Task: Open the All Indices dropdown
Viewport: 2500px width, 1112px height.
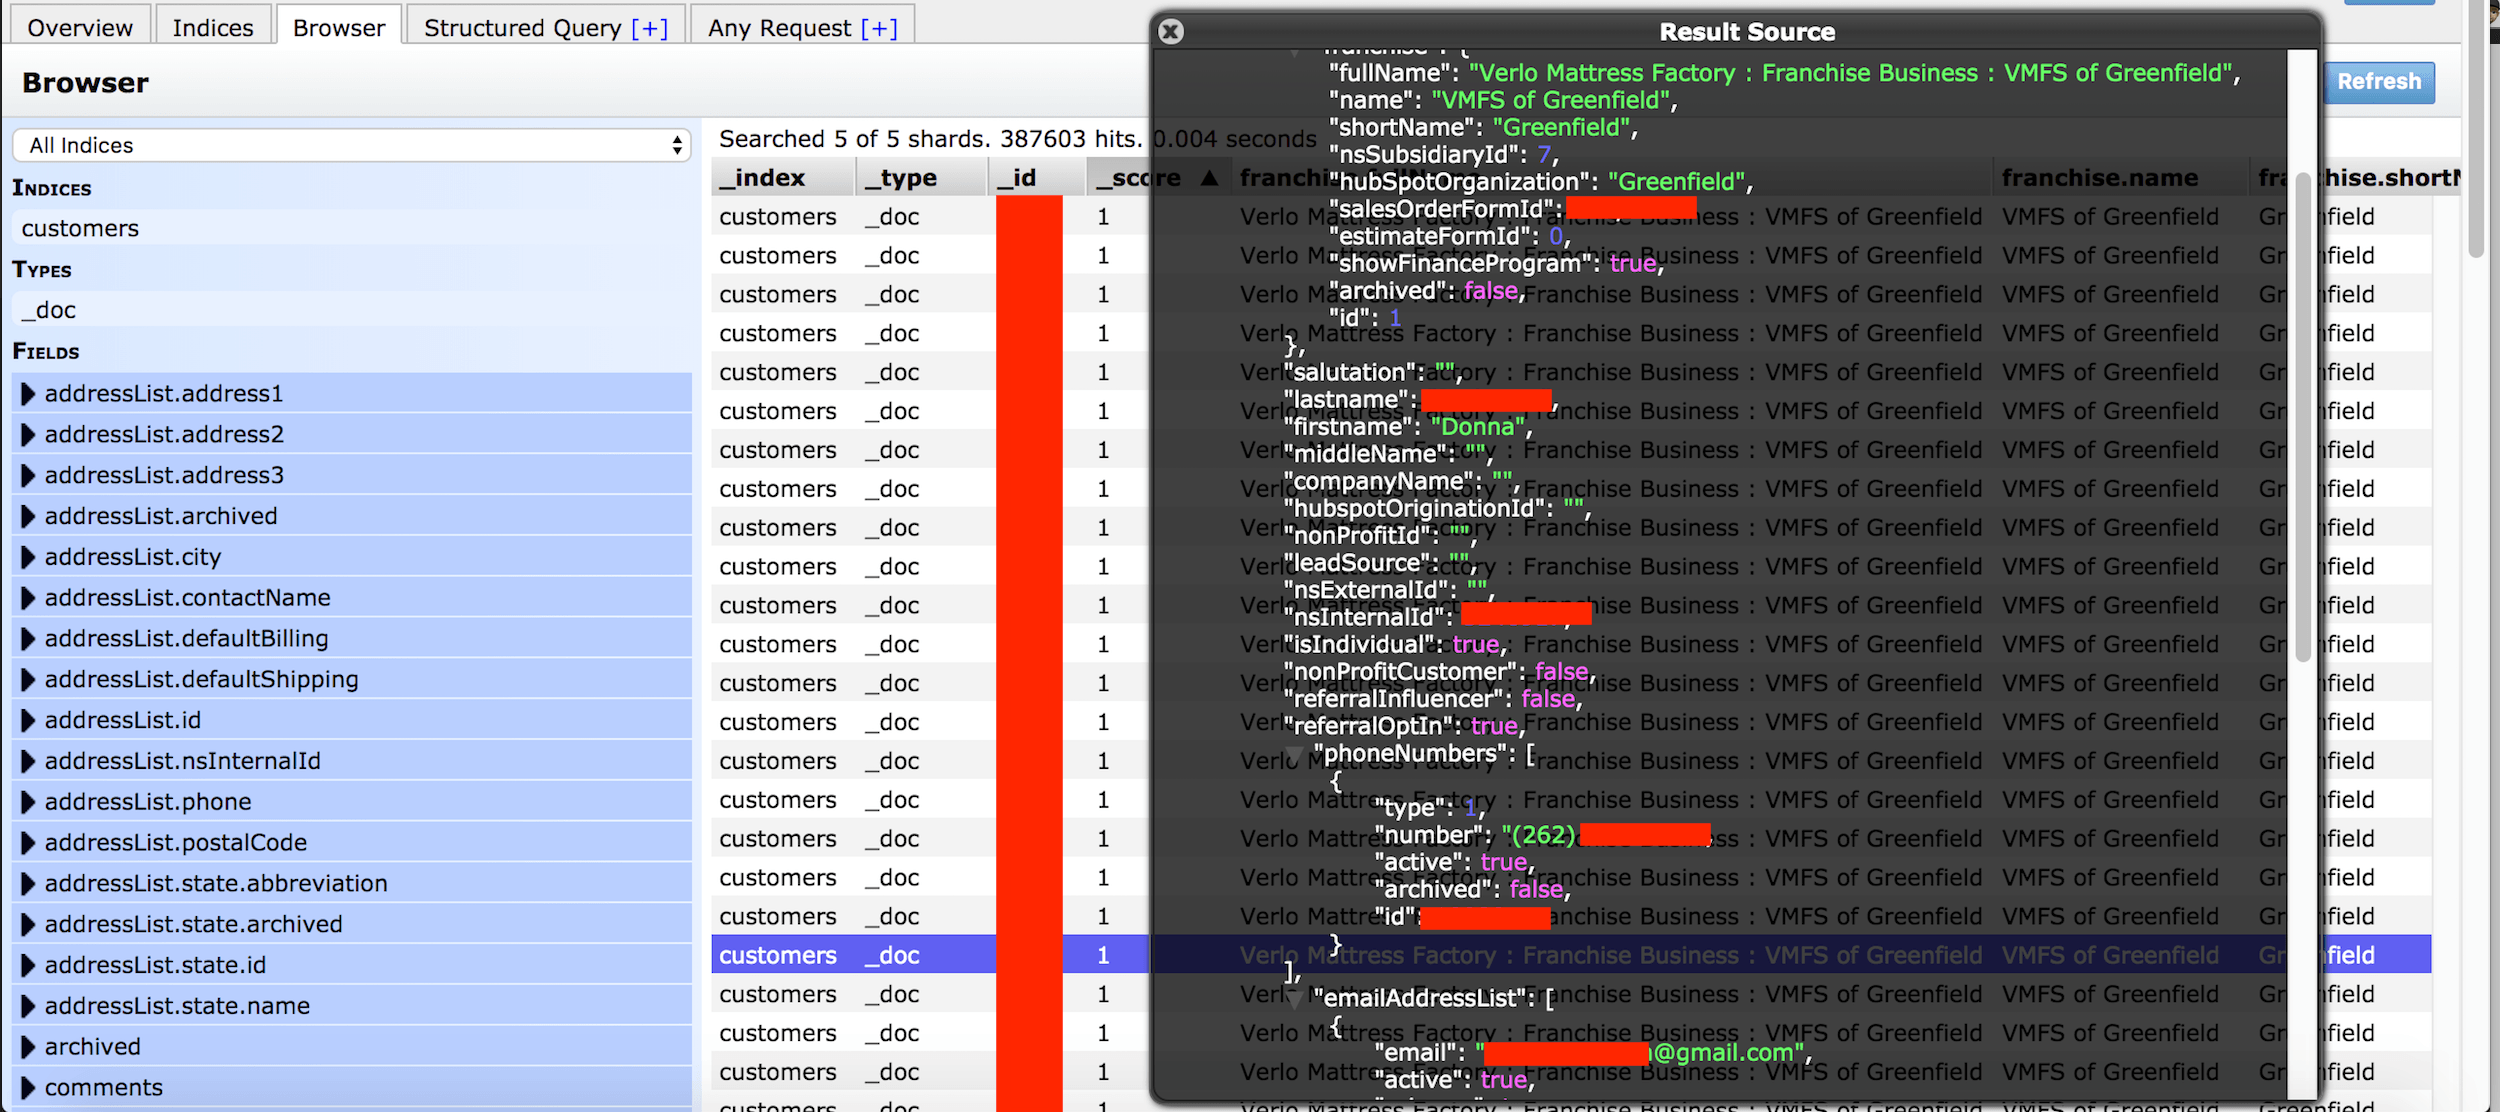Action: tap(351, 145)
